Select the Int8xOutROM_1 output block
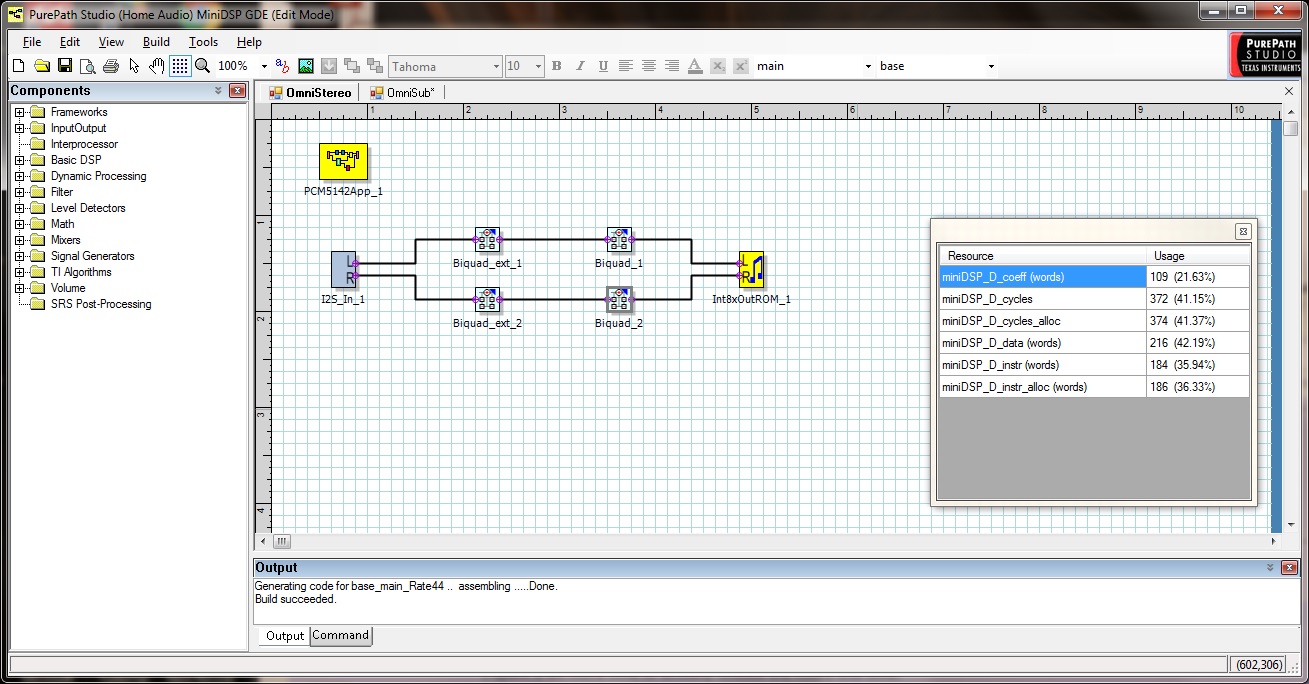 pyautogui.click(x=752, y=269)
